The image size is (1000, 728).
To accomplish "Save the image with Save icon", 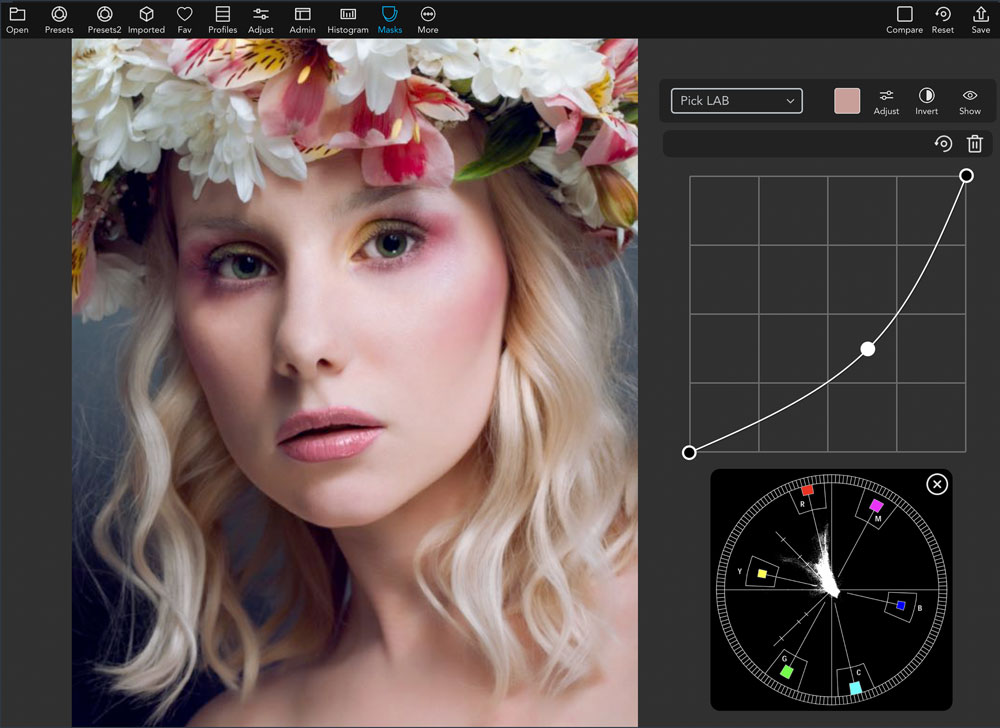I will [x=981, y=20].
